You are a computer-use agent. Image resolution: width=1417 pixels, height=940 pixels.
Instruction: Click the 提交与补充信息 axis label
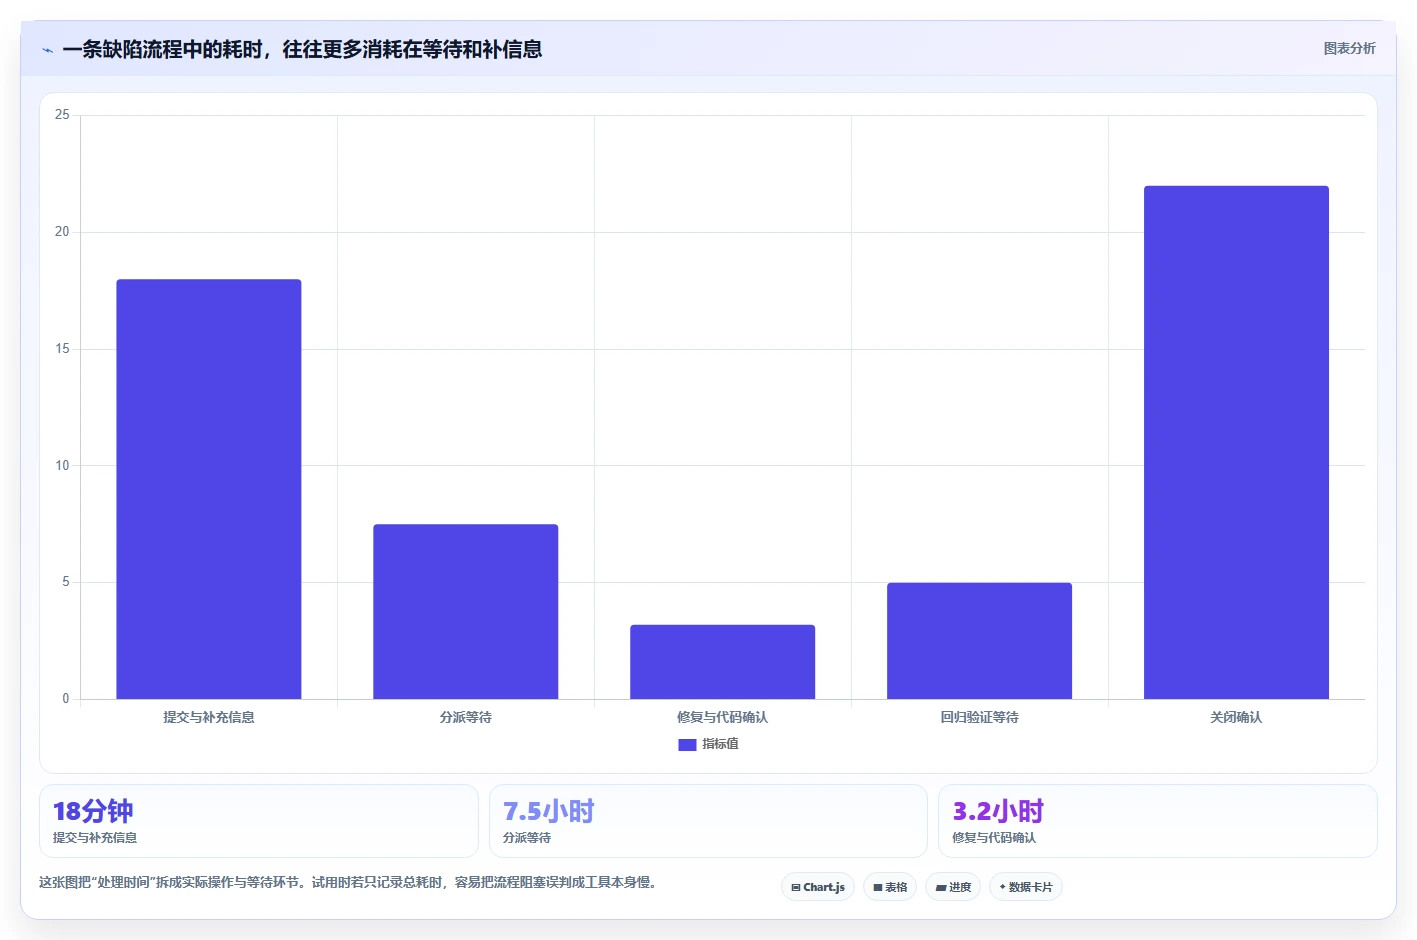[209, 717]
